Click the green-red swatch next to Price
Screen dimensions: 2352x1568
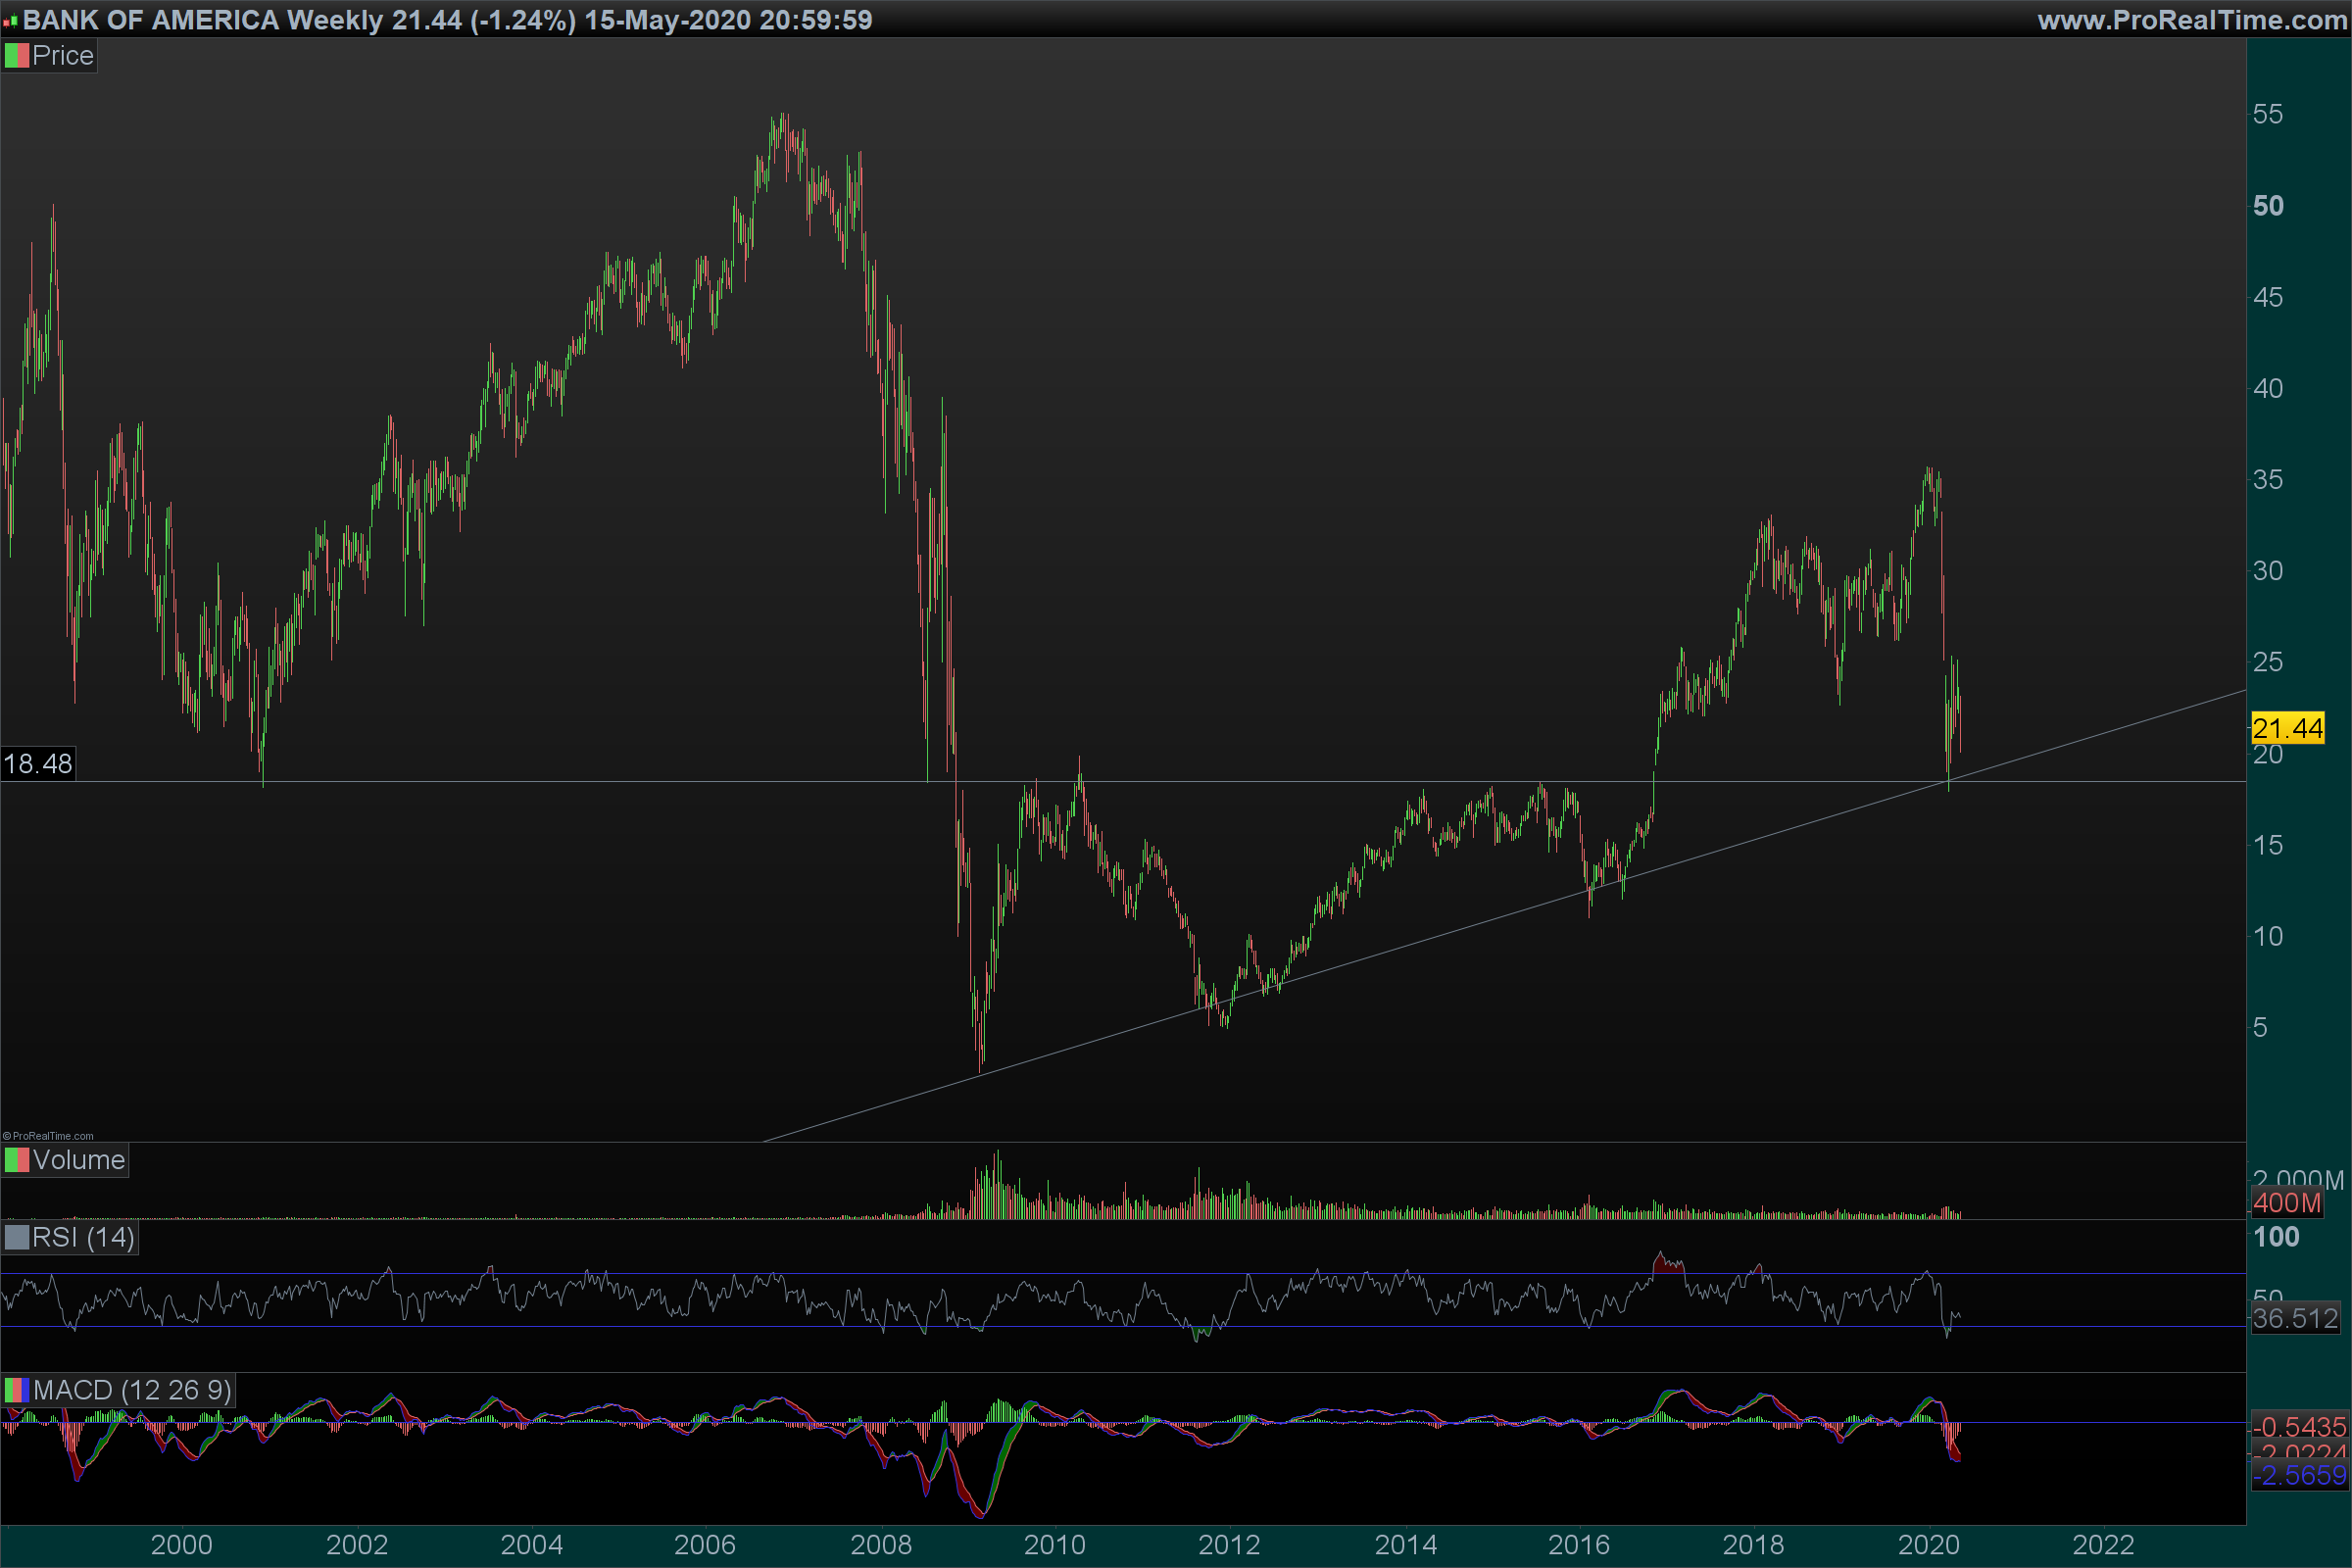[16, 56]
